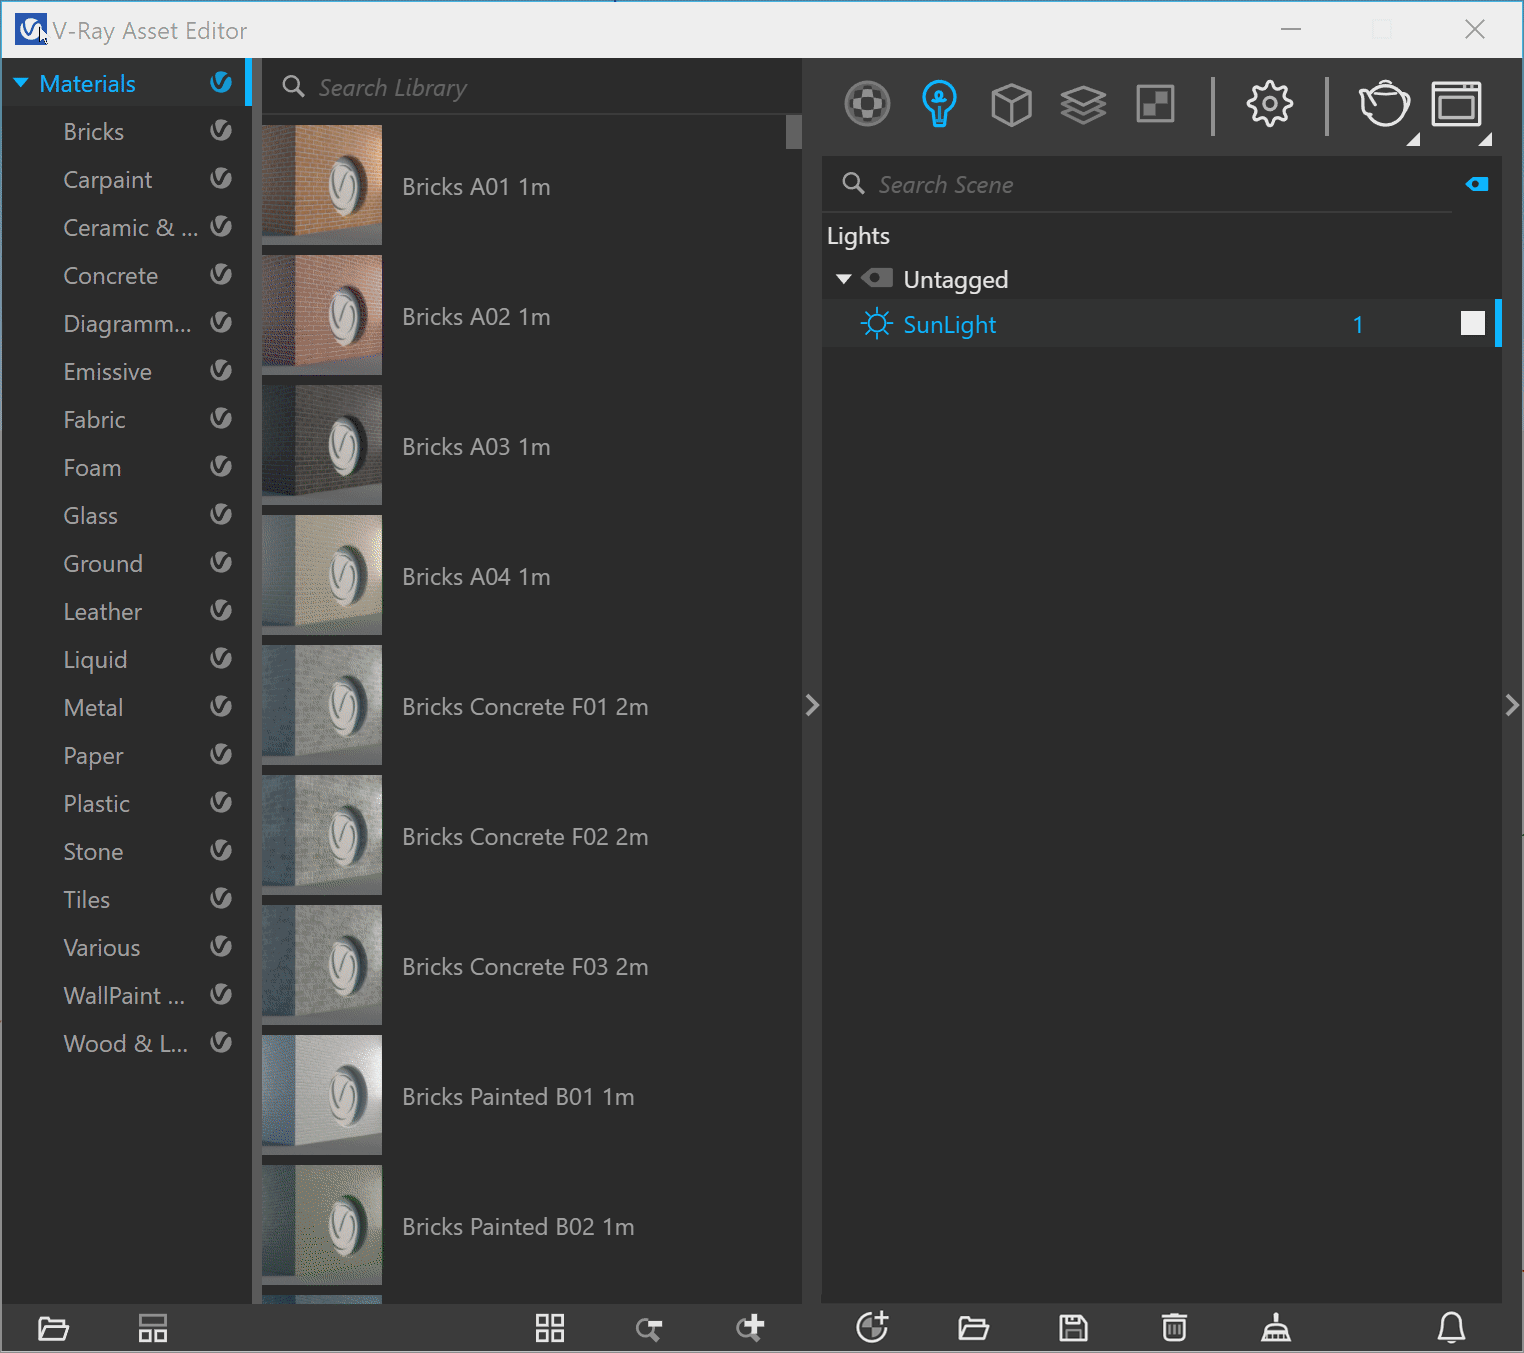1524x1353 pixels.
Task: Select the Paper category
Action: tap(93, 756)
